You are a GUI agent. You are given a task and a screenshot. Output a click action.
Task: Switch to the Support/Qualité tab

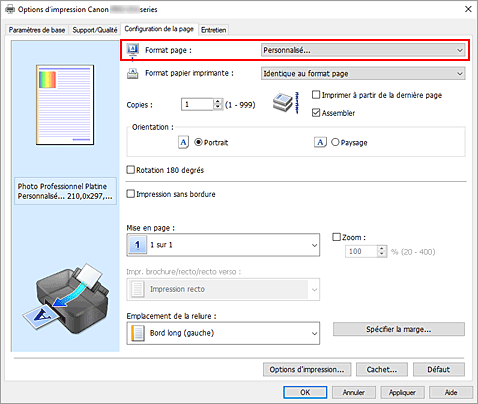click(95, 30)
